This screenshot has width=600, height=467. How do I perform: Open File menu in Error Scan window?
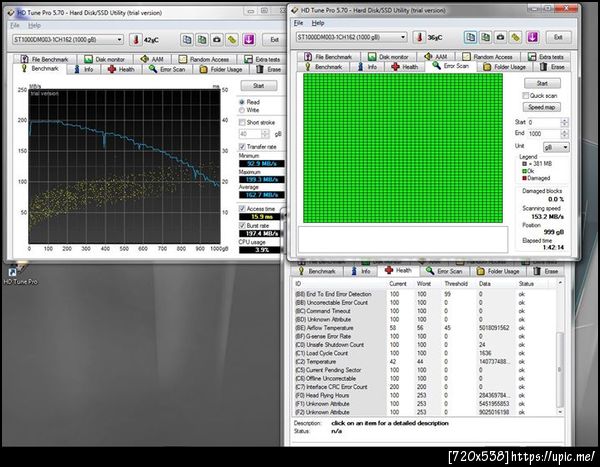pyautogui.click(x=298, y=23)
